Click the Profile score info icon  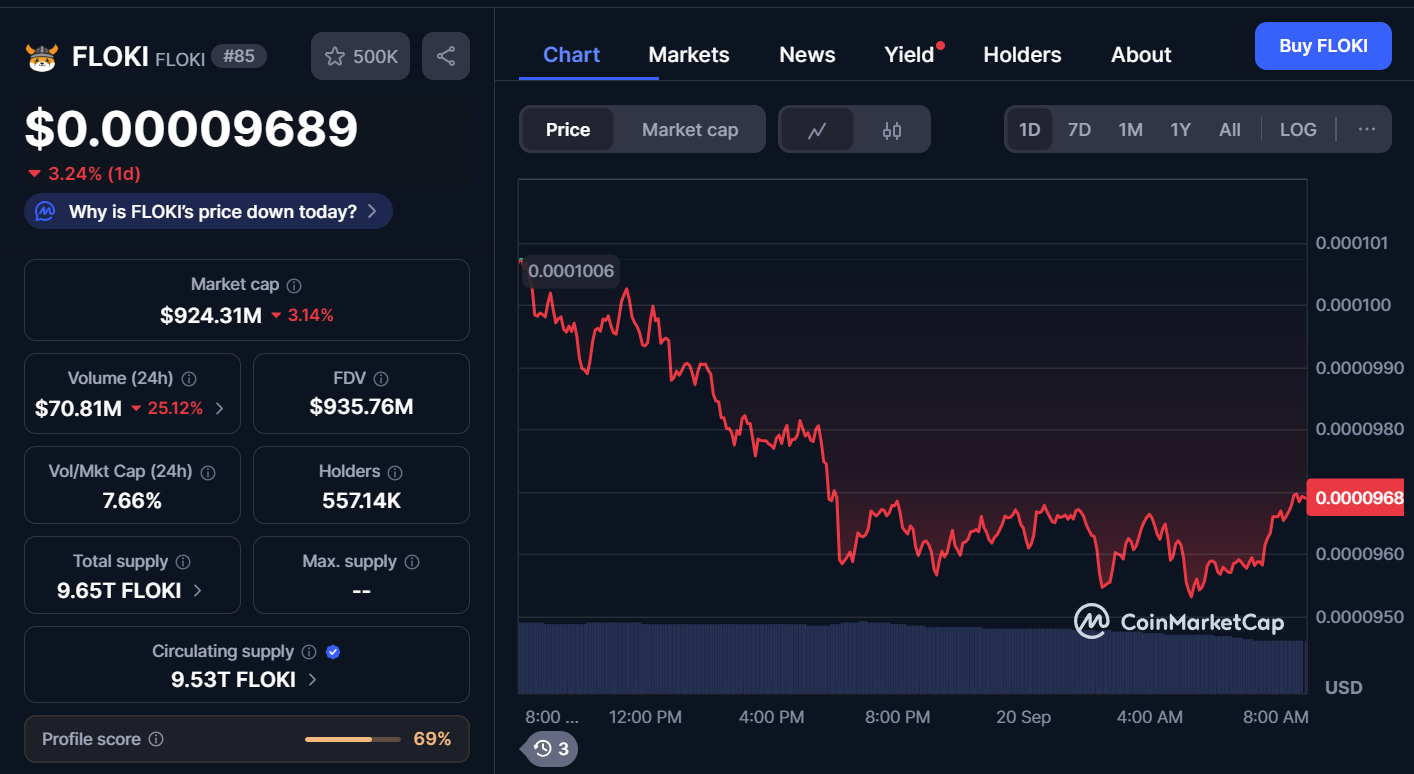[x=156, y=739]
